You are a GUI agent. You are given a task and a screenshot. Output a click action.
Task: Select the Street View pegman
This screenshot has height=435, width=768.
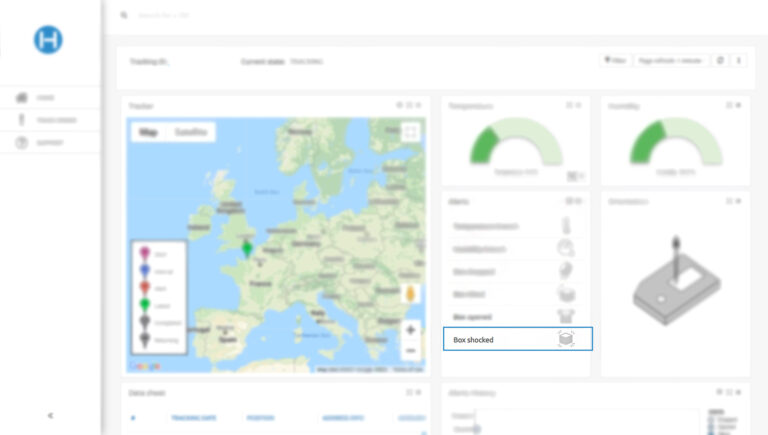pos(410,293)
